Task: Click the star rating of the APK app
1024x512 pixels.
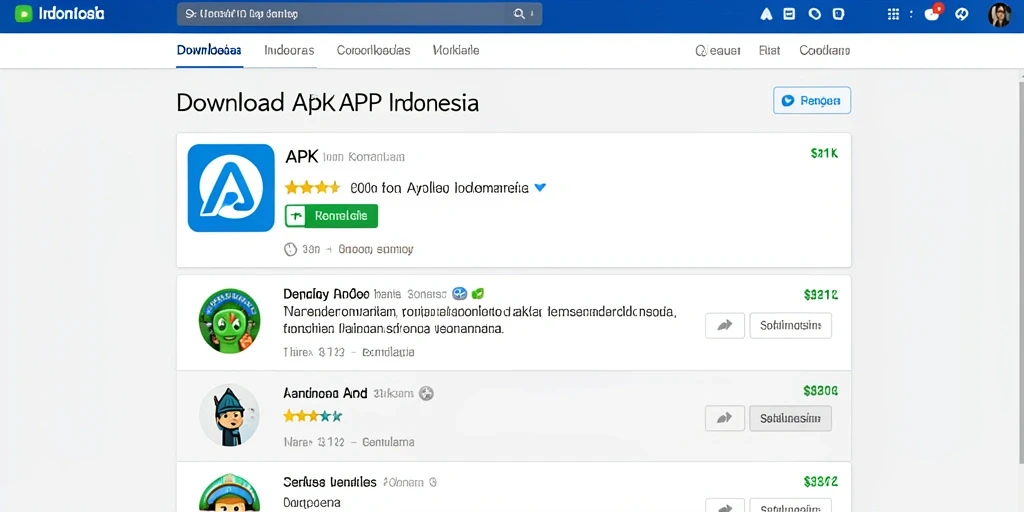Action: (312, 188)
